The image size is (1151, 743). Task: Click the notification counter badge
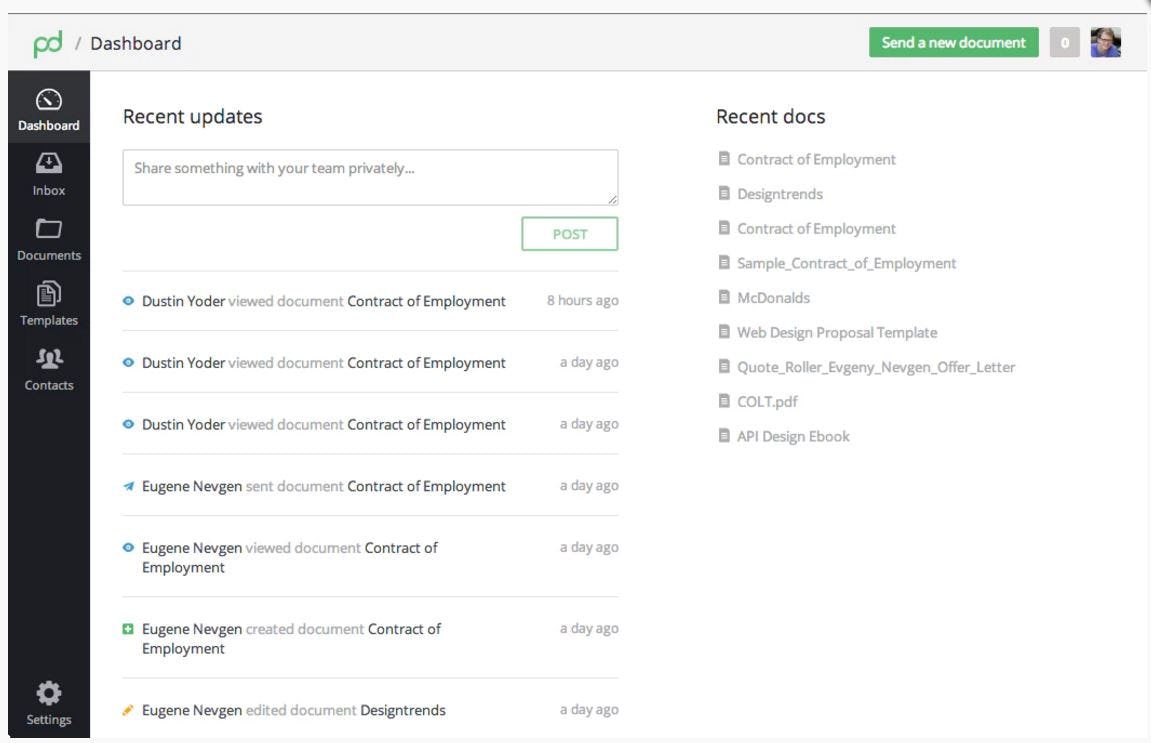tap(1064, 43)
